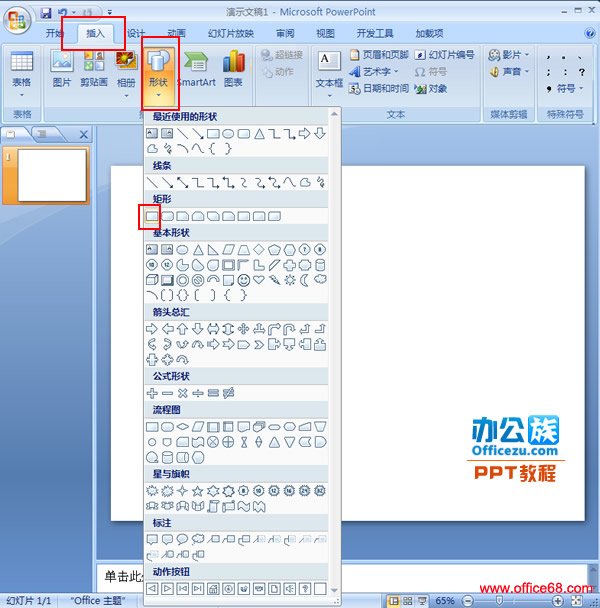Undo last action in quick access toolbar
The image size is (600, 608).
click(x=62, y=13)
